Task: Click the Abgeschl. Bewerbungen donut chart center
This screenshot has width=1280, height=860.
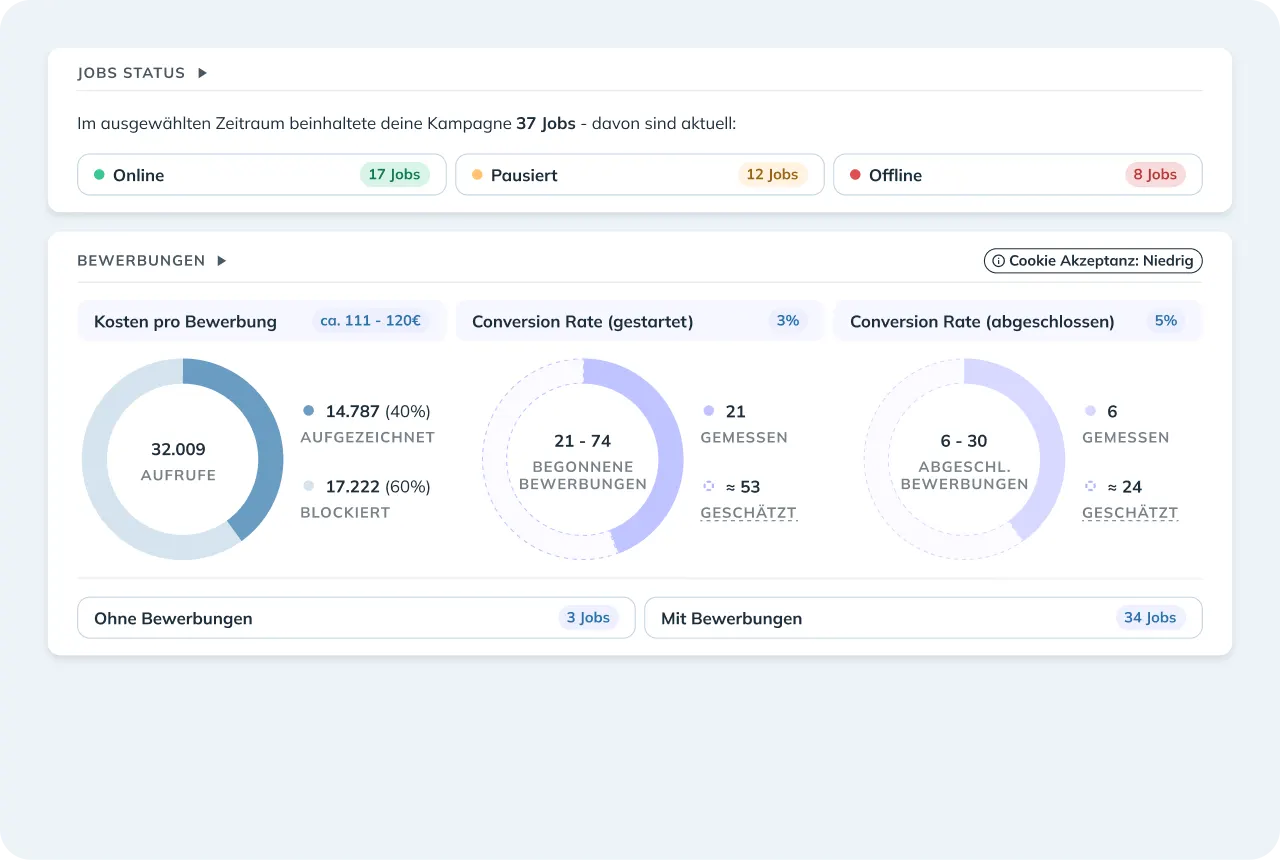Action: (964, 459)
